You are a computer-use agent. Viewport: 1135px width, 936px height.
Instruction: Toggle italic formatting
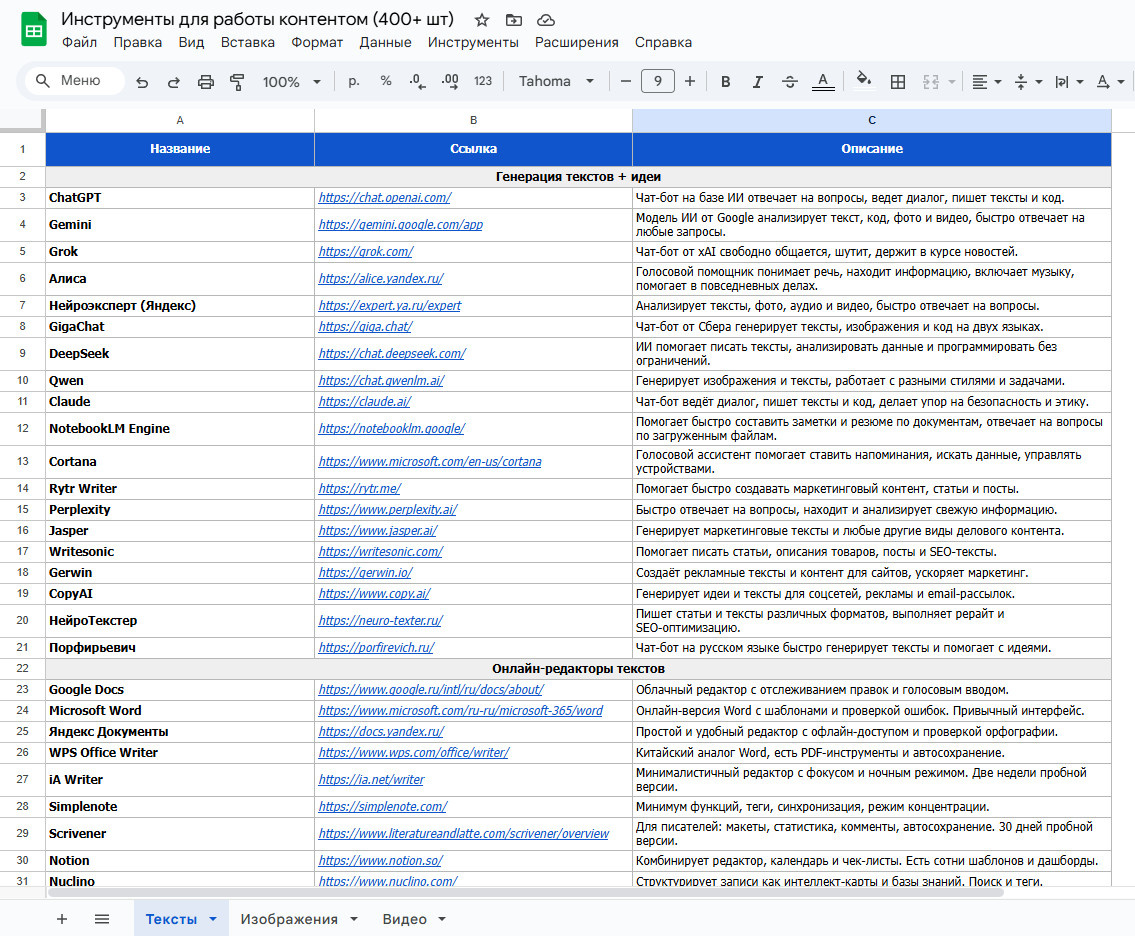(x=757, y=82)
